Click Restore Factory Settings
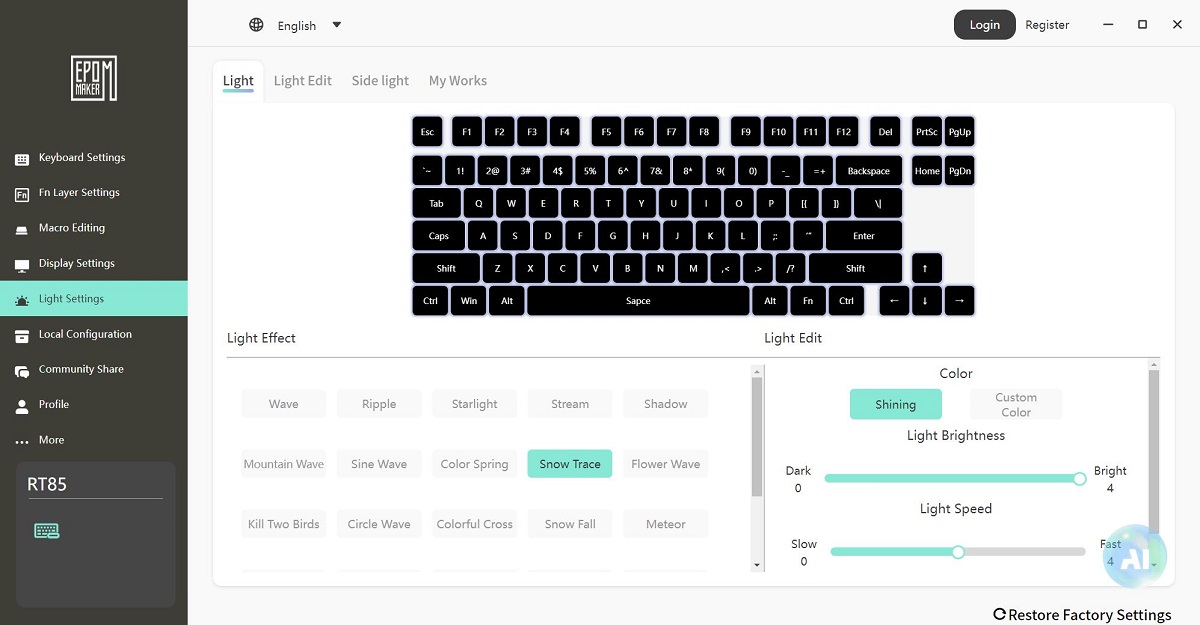Screen dimensions: 1200x625 [x=1082, y=615]
